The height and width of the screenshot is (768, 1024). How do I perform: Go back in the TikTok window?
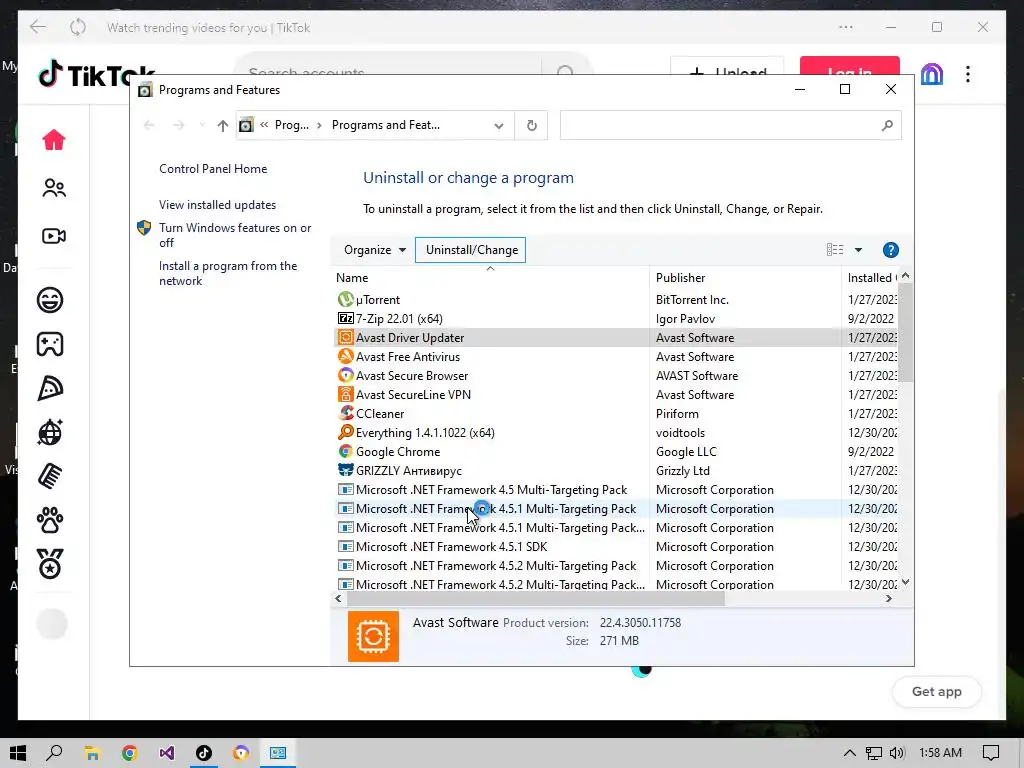pyautogui.click(x=38, y=27)
